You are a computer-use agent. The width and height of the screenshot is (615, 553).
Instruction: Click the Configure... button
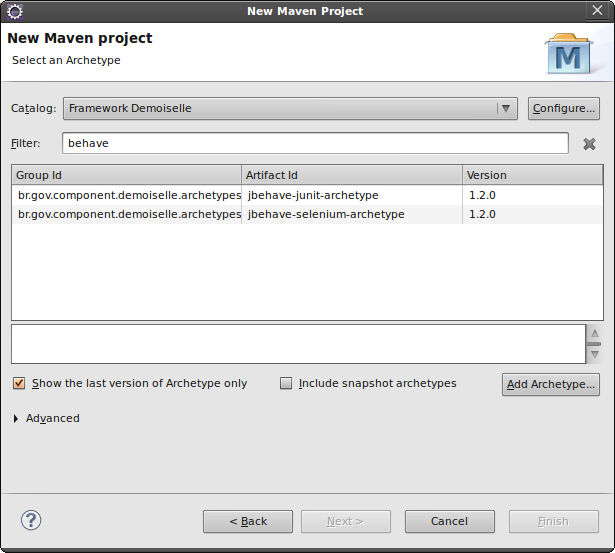[564, 108]
